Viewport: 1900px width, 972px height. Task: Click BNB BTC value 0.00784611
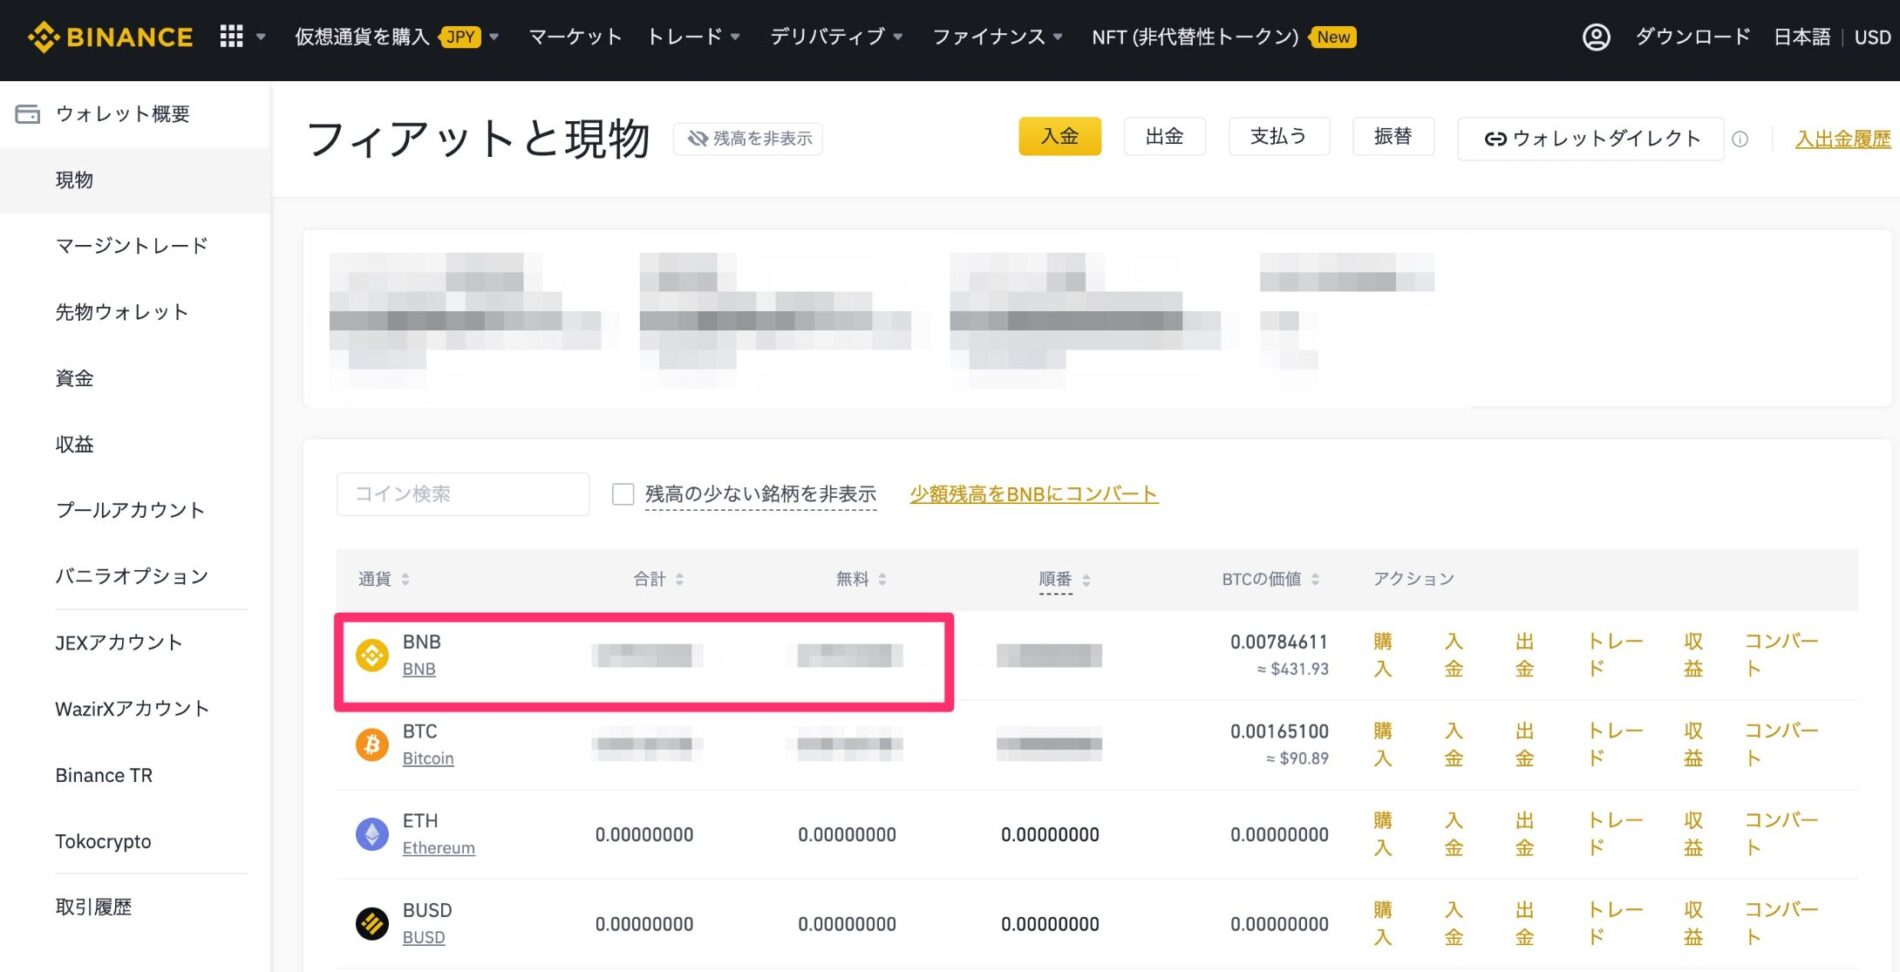pyautogui.click(x=1279, y=642)
